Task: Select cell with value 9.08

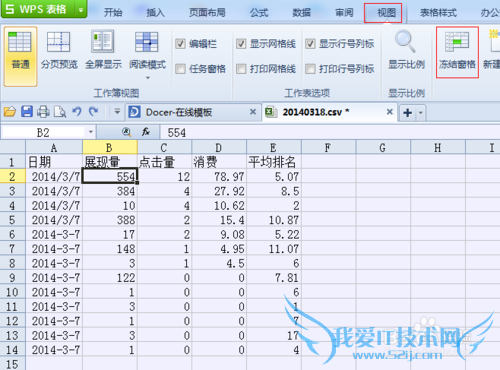Action: [219, 234]
